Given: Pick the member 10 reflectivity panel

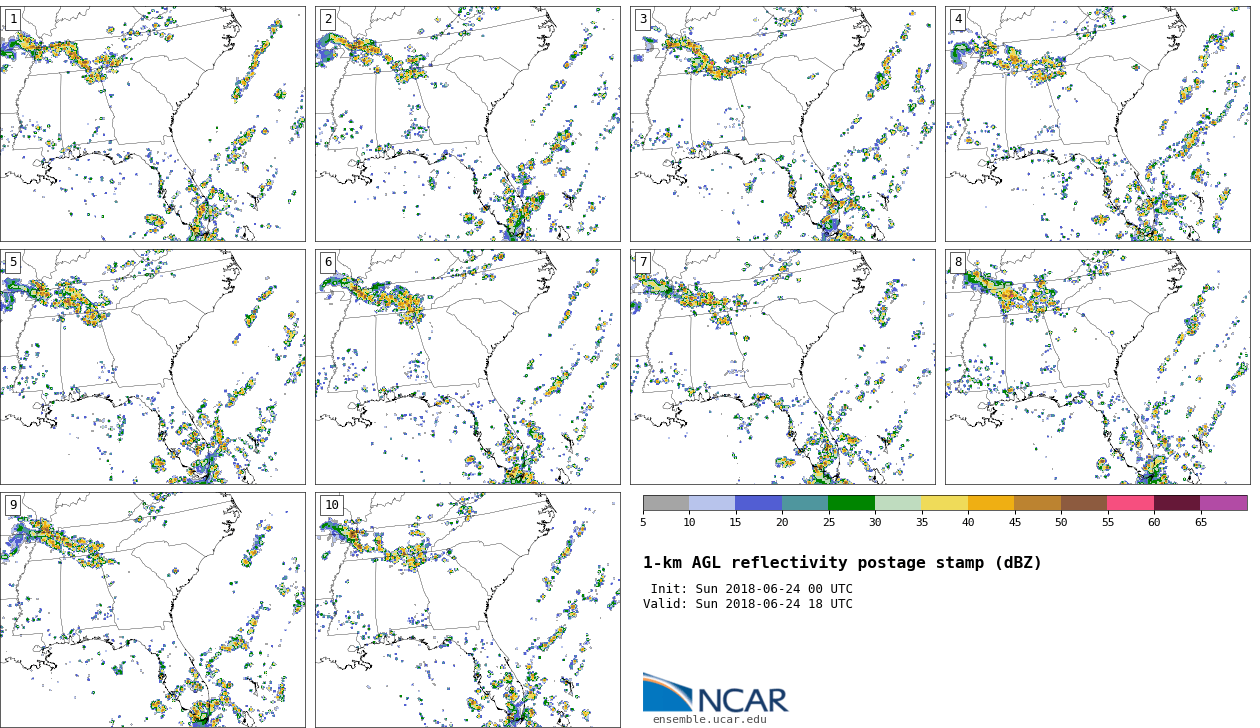Looking at the screenshot, I should point(467,610).
